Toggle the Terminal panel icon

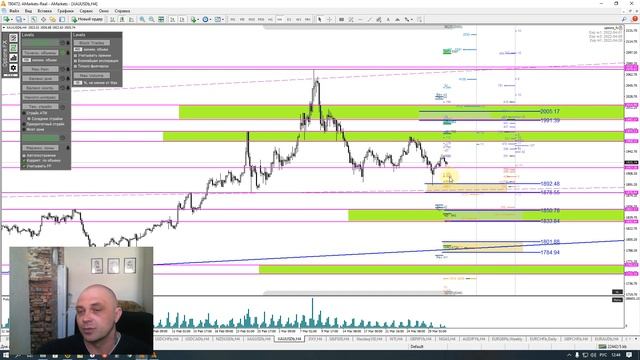62,19
